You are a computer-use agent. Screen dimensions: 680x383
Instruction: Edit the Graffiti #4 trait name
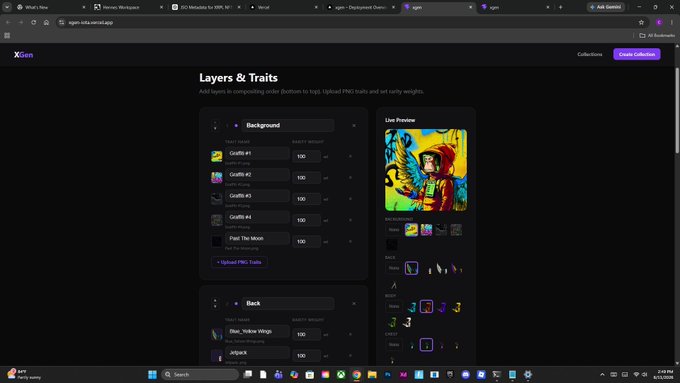tap(257, 217)
